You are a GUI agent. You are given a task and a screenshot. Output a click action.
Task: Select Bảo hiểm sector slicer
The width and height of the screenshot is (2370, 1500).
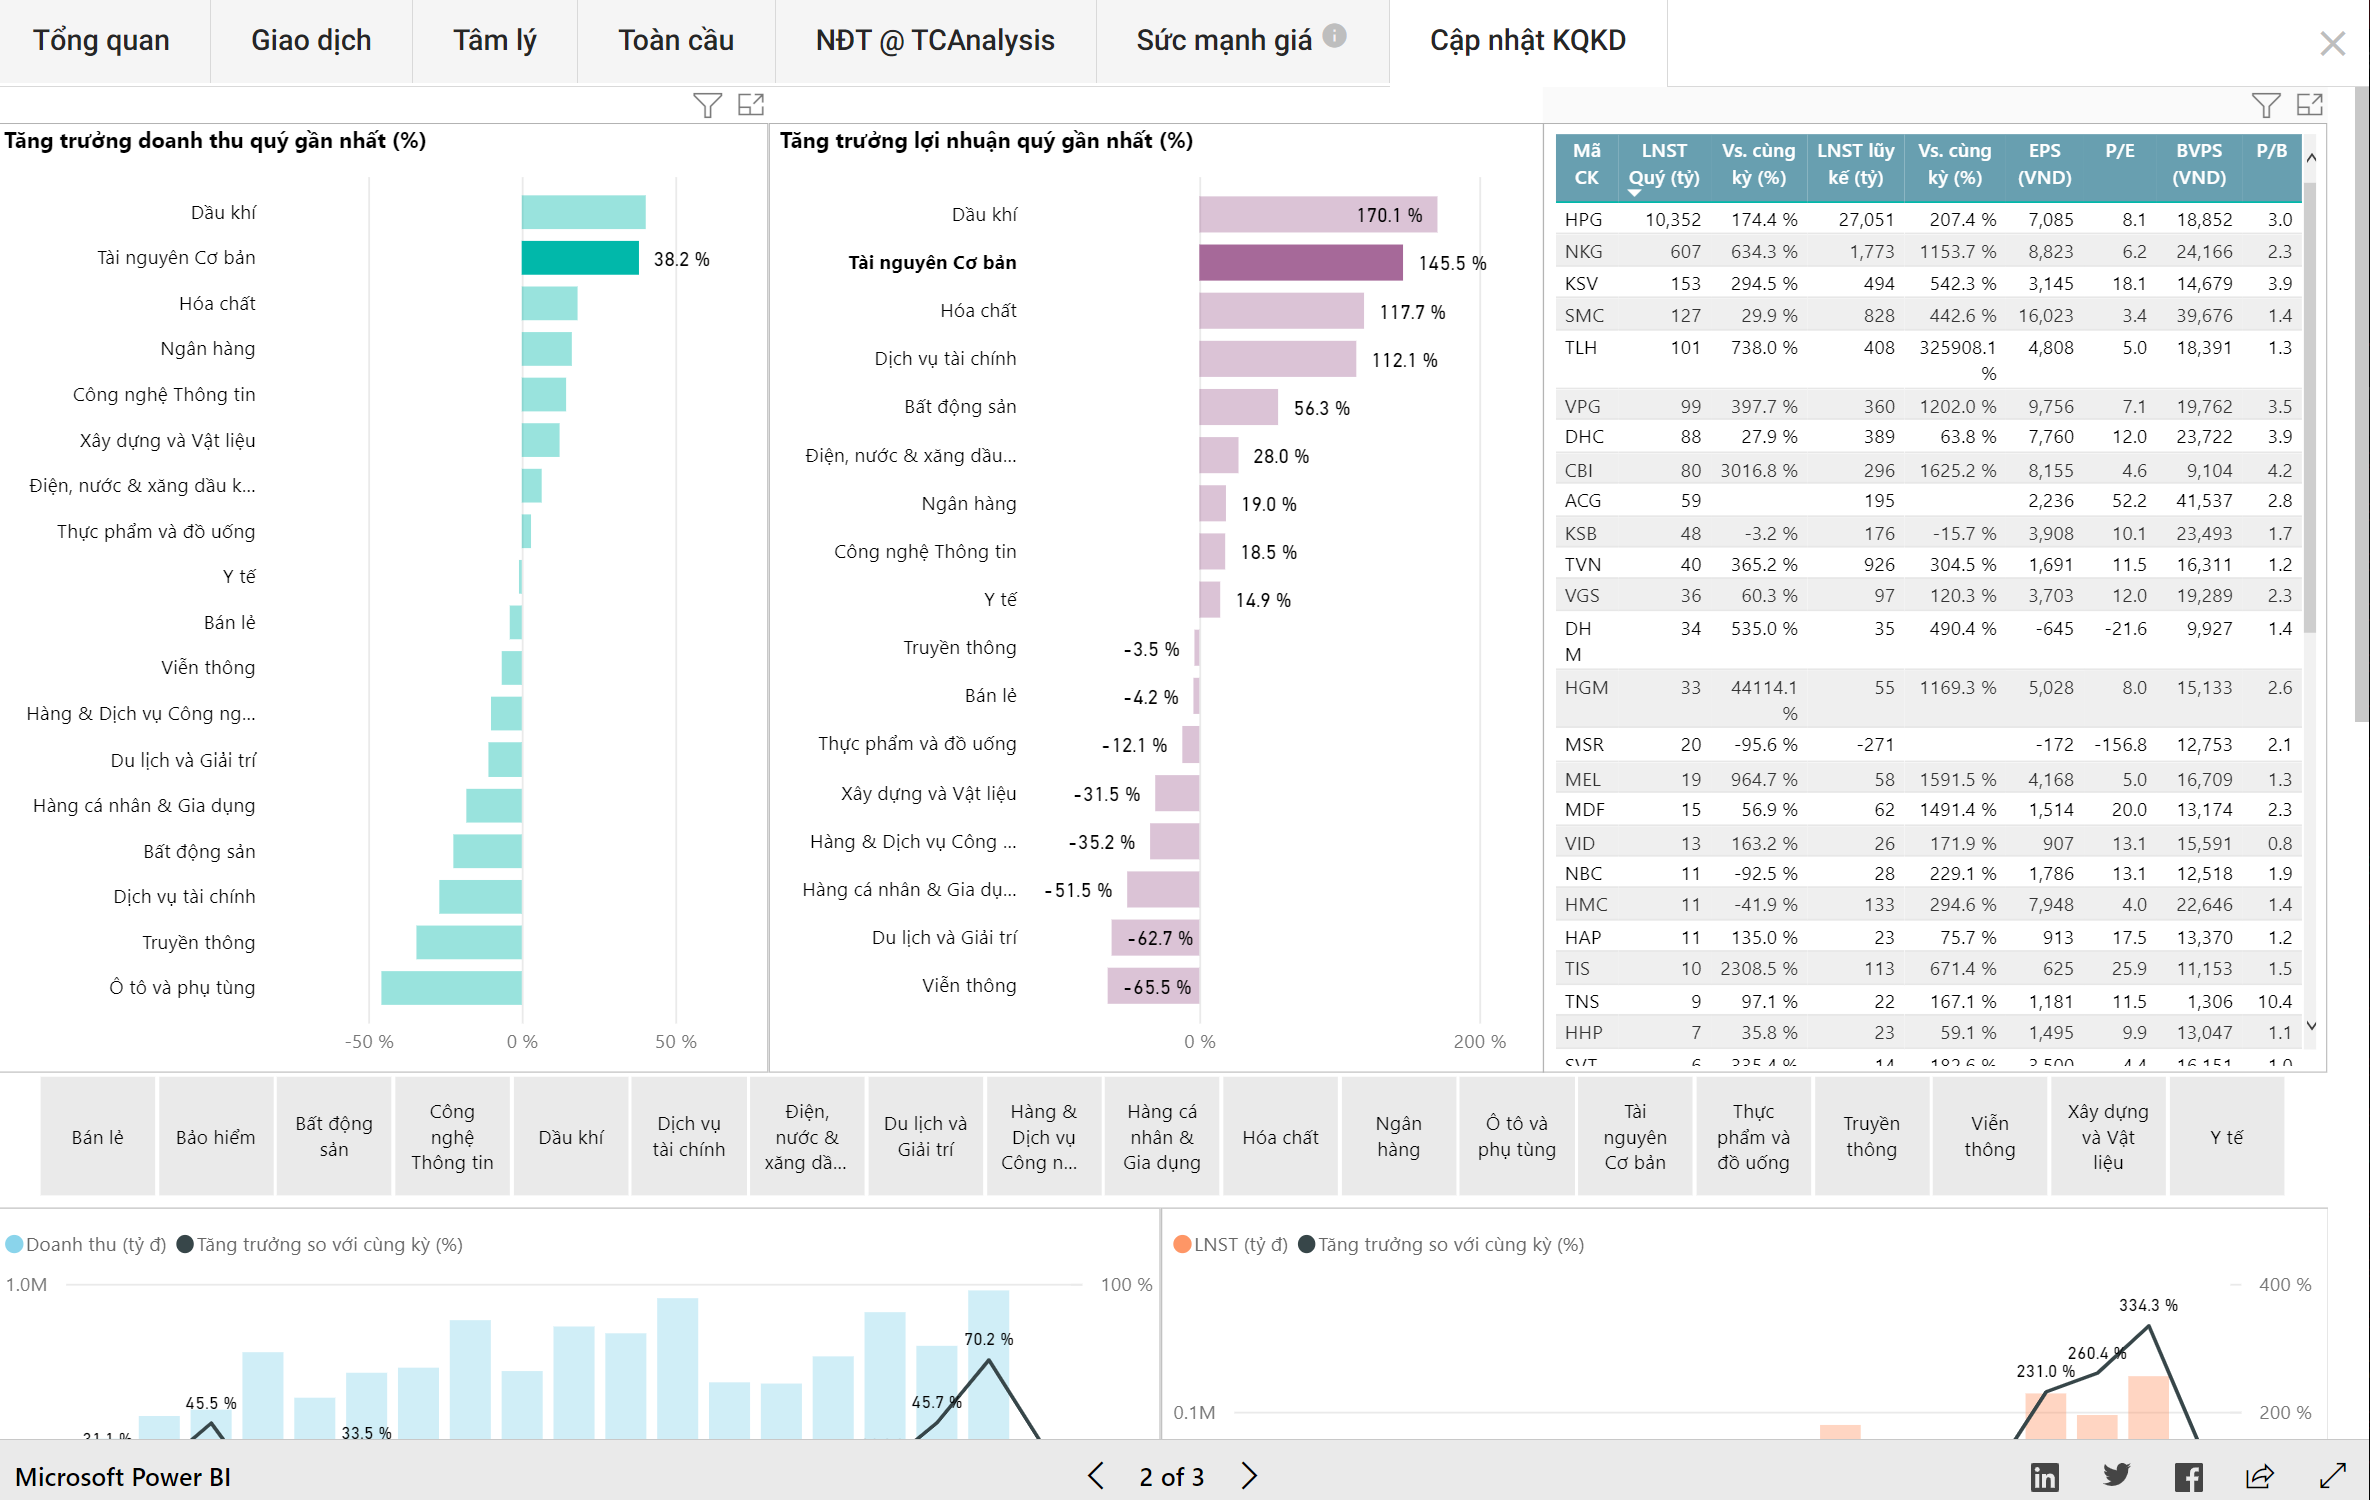[216, 1137]
